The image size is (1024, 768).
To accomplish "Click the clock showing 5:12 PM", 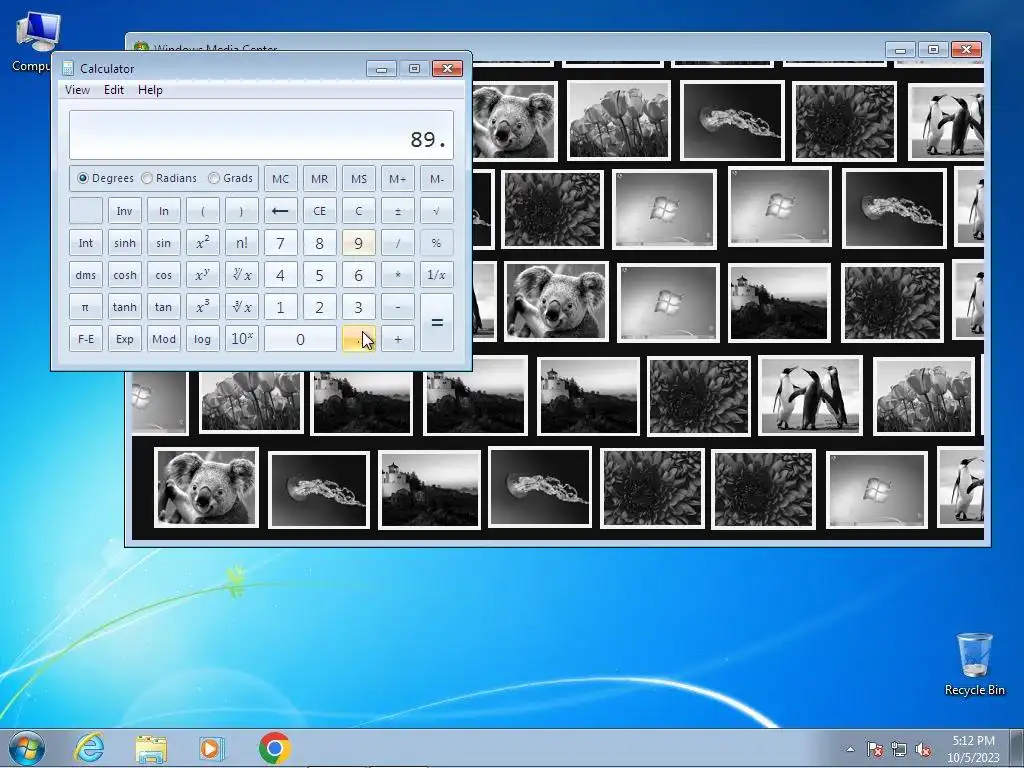I will 973,748.
